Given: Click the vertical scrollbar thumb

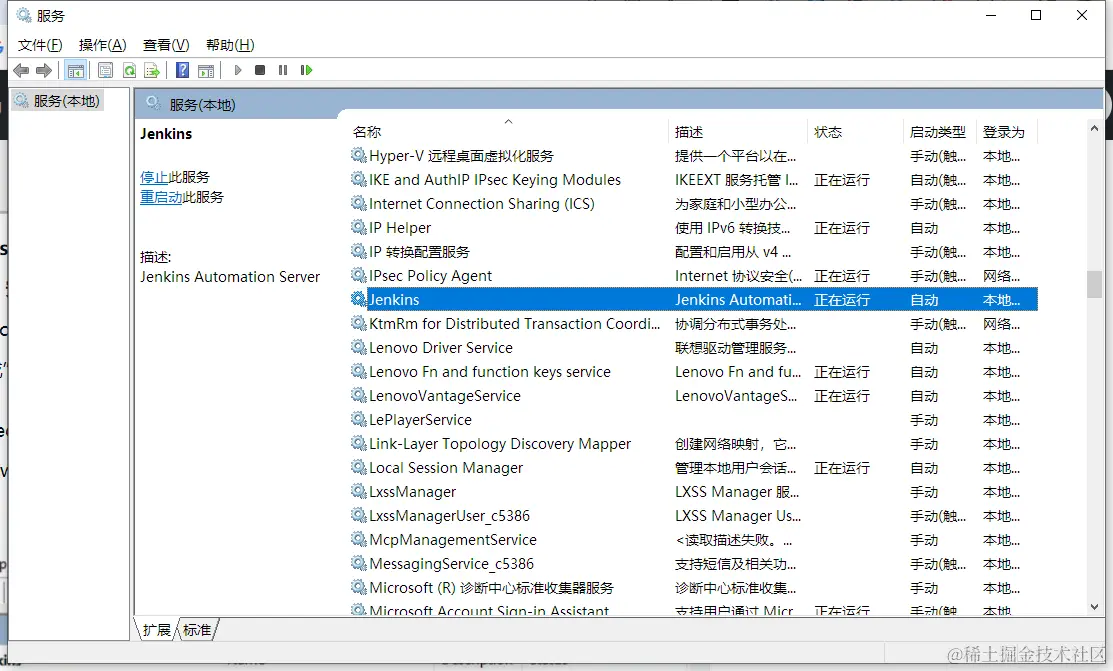Looking at the screenshot, I should (x=1095, y=284).
